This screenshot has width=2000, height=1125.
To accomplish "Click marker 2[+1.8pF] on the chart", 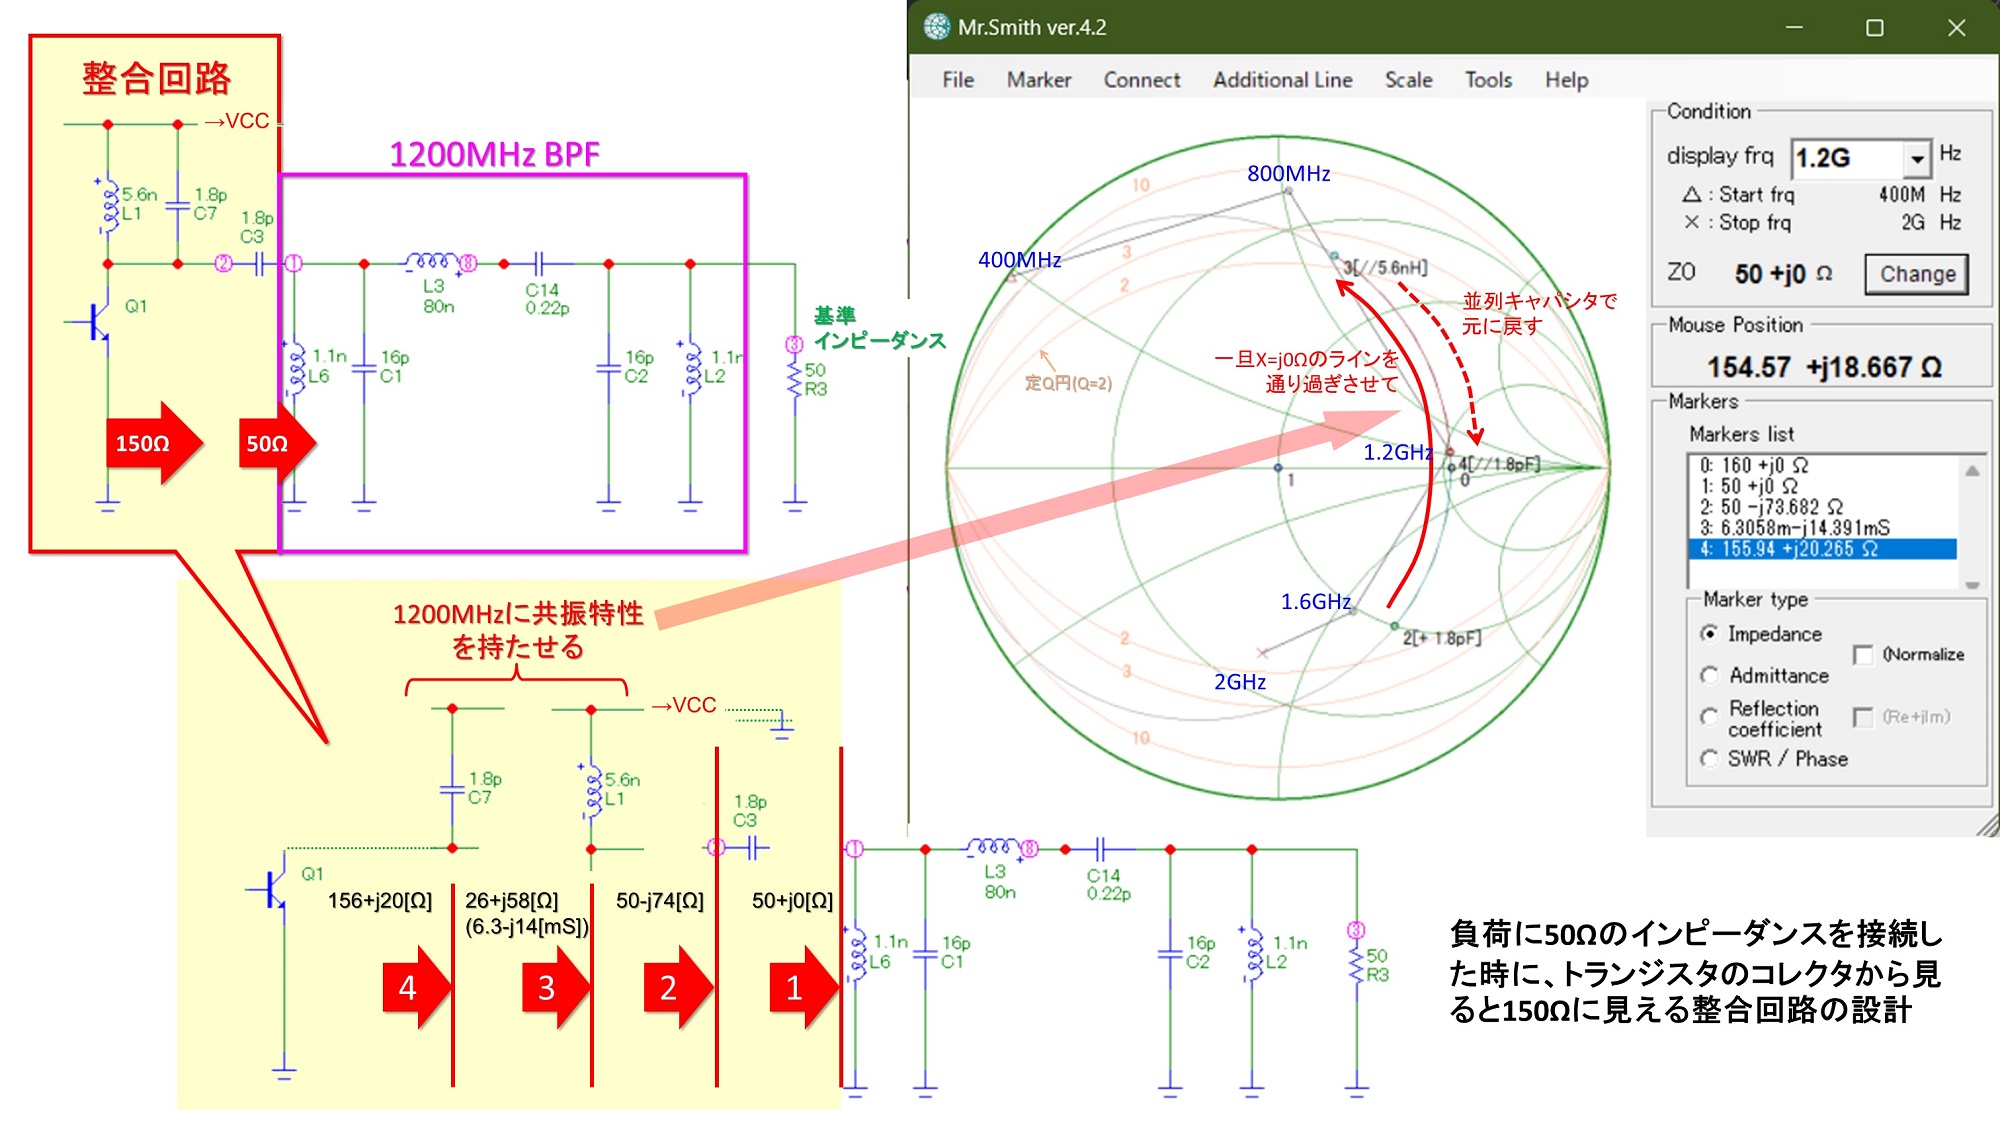I will (x=1394, y=626).
